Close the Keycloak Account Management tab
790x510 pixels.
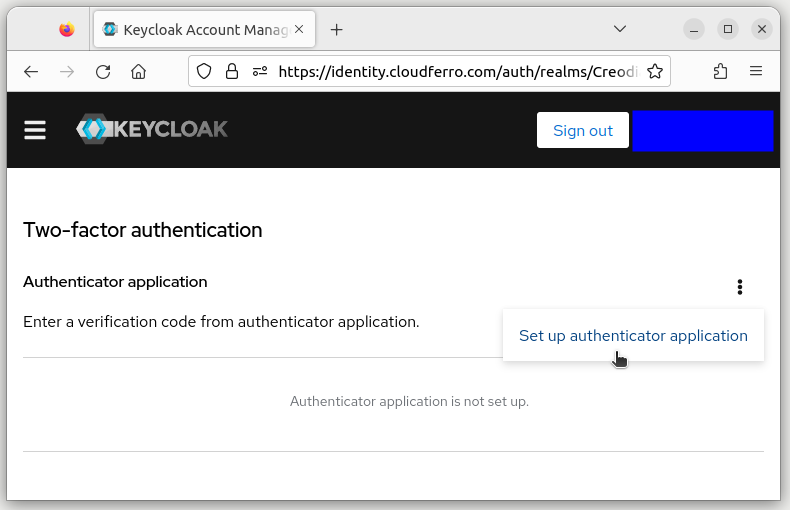[x=299, y=29]
